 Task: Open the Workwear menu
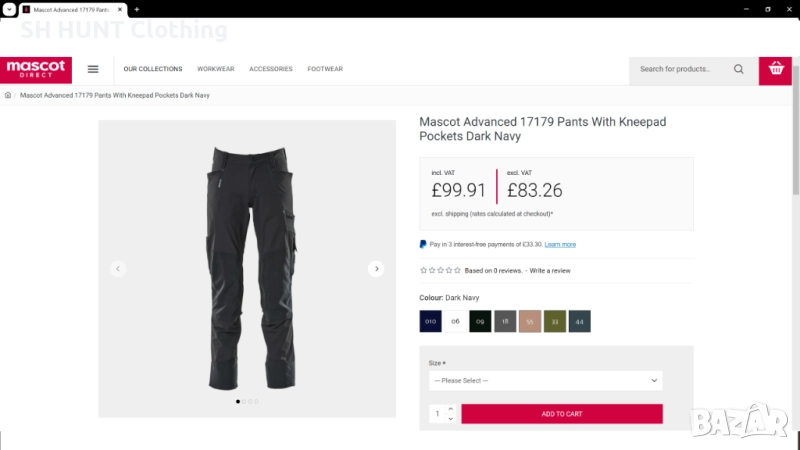pos(216,69)
